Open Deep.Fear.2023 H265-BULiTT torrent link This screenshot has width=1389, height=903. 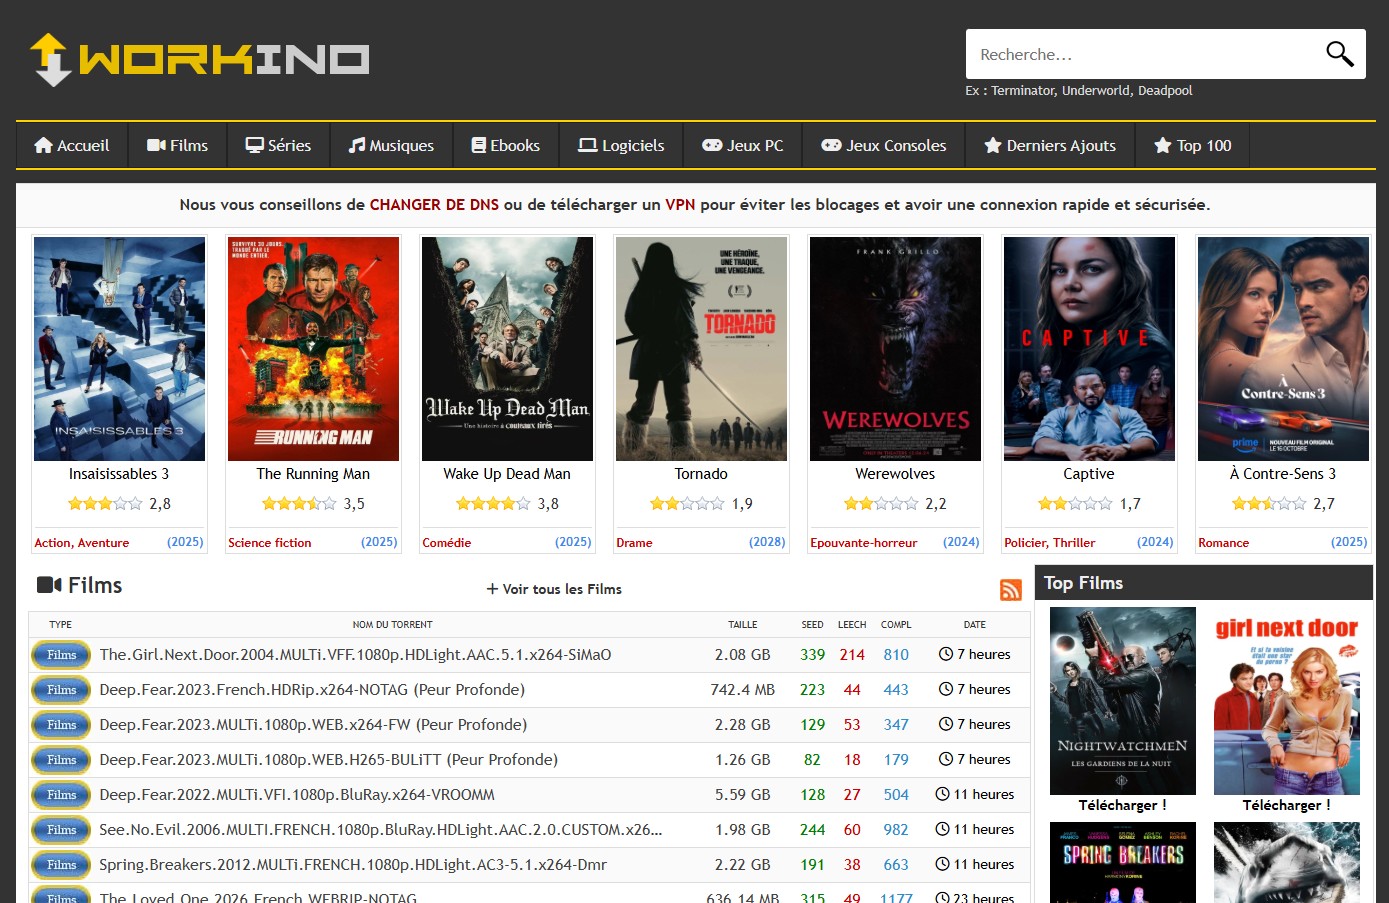point(329,760)
